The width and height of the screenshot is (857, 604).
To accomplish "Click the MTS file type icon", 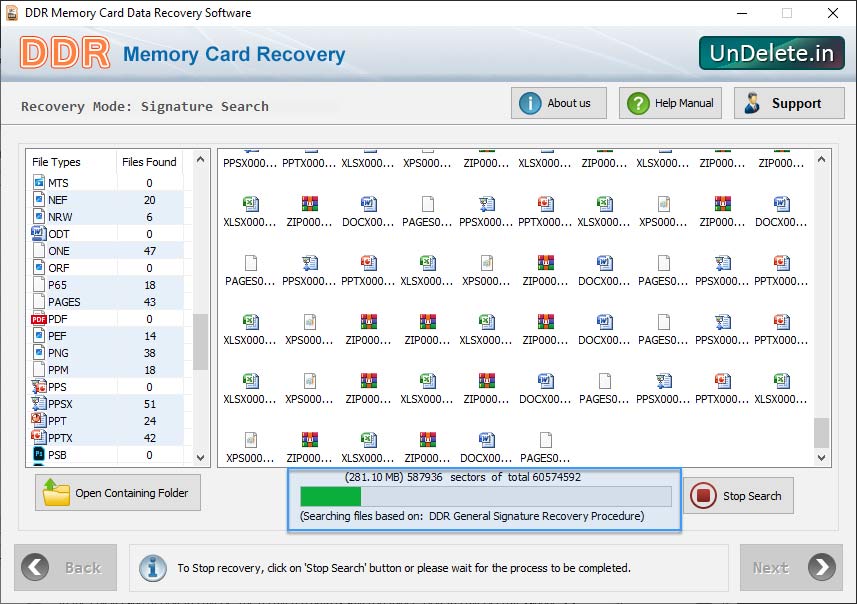I will pos(39,183).
